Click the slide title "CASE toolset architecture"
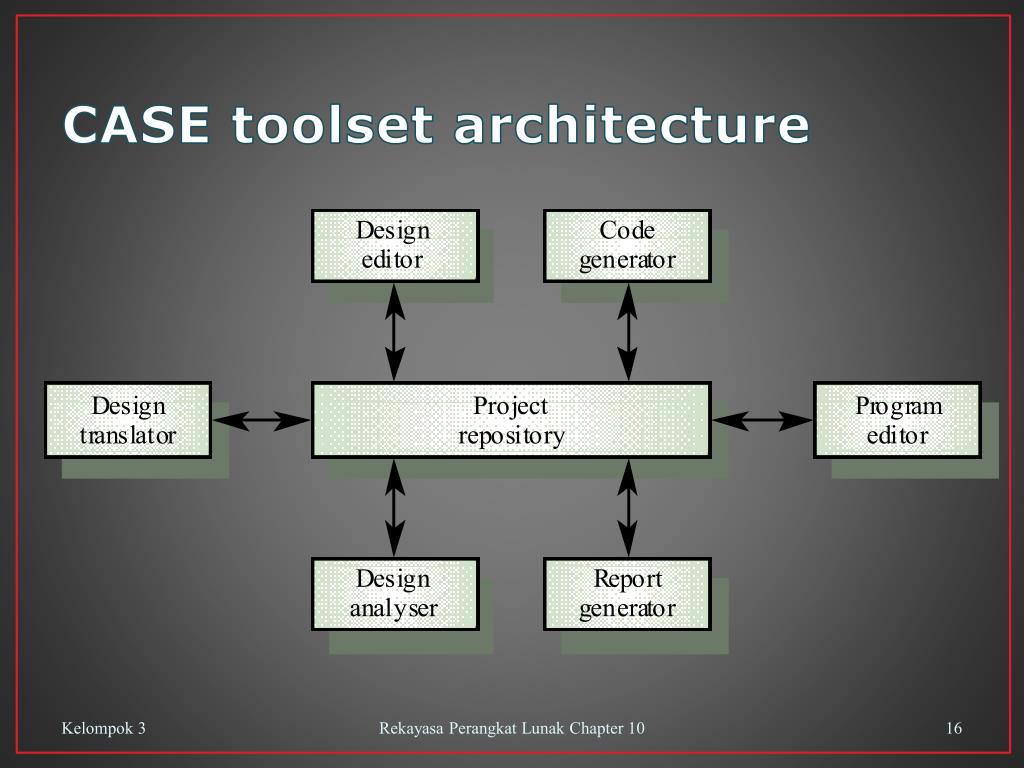Image resolution: width=1024 pixels, height=768 pixels. point(436,124)
